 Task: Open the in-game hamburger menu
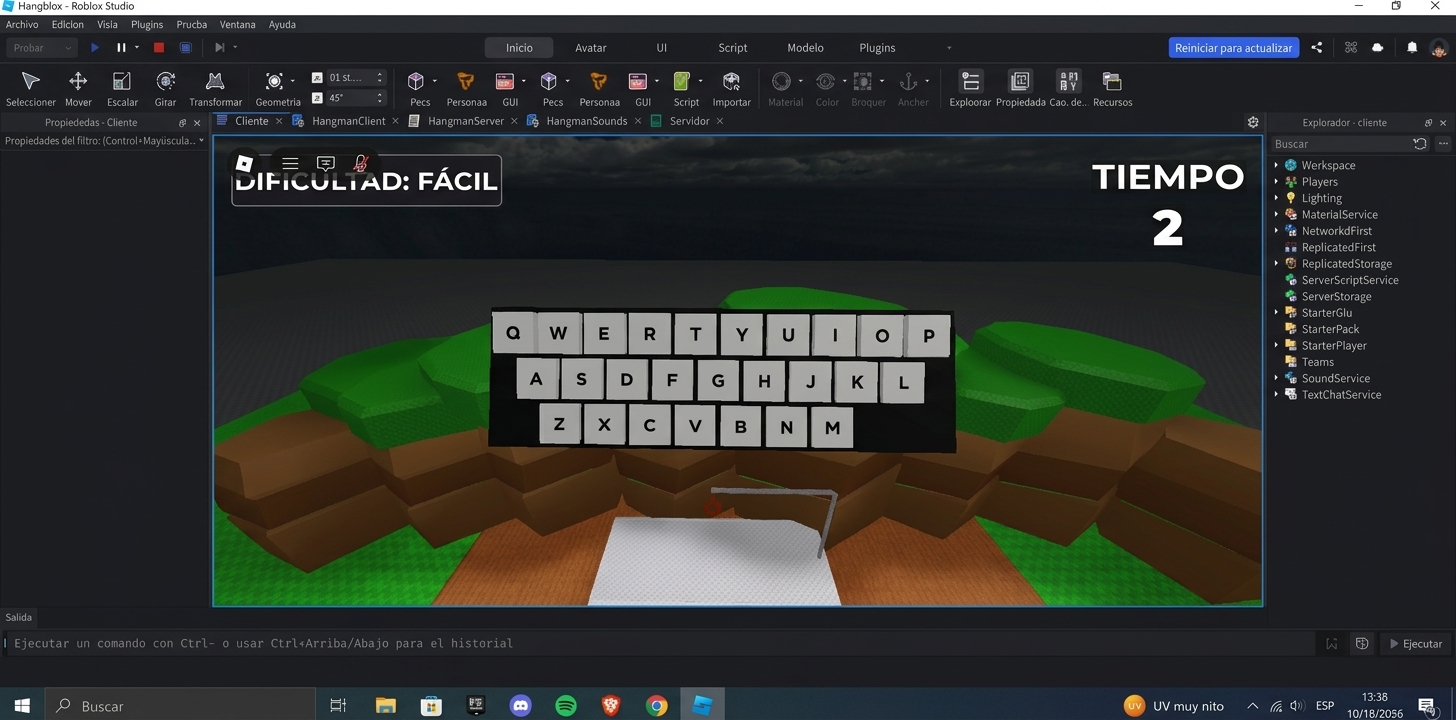click(290, 163)
